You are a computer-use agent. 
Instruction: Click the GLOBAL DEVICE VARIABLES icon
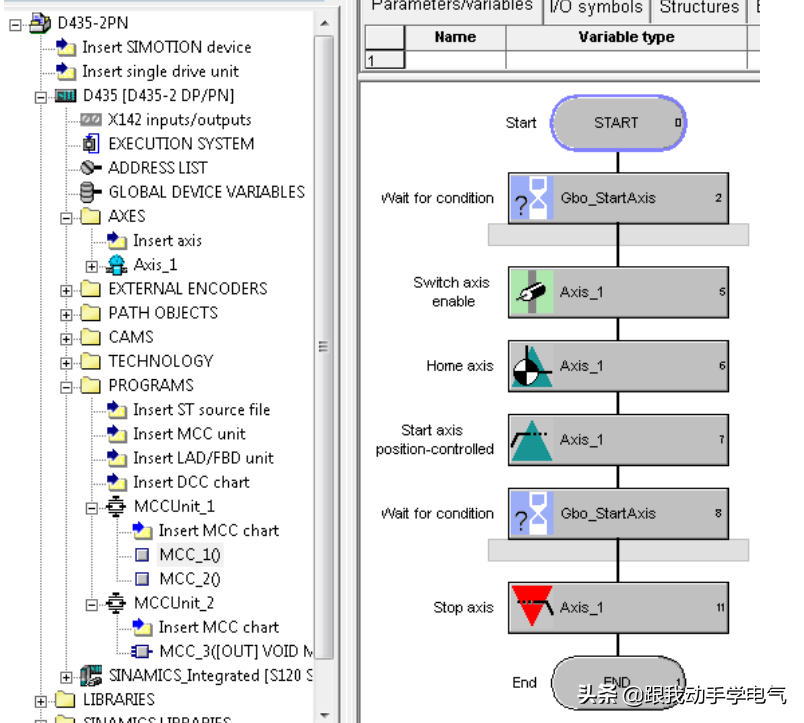pyautogui.click(x=92, y=192)
